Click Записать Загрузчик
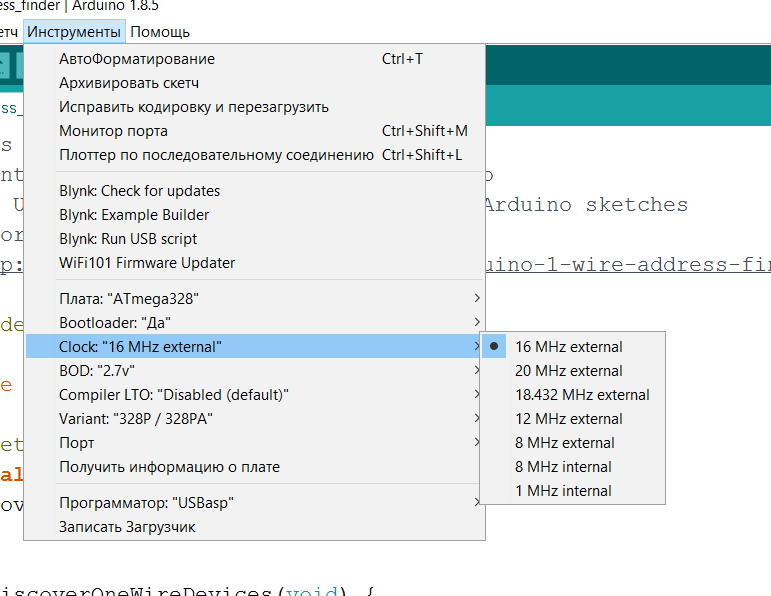Screen dimensions: 771x596 click(254, 527)
